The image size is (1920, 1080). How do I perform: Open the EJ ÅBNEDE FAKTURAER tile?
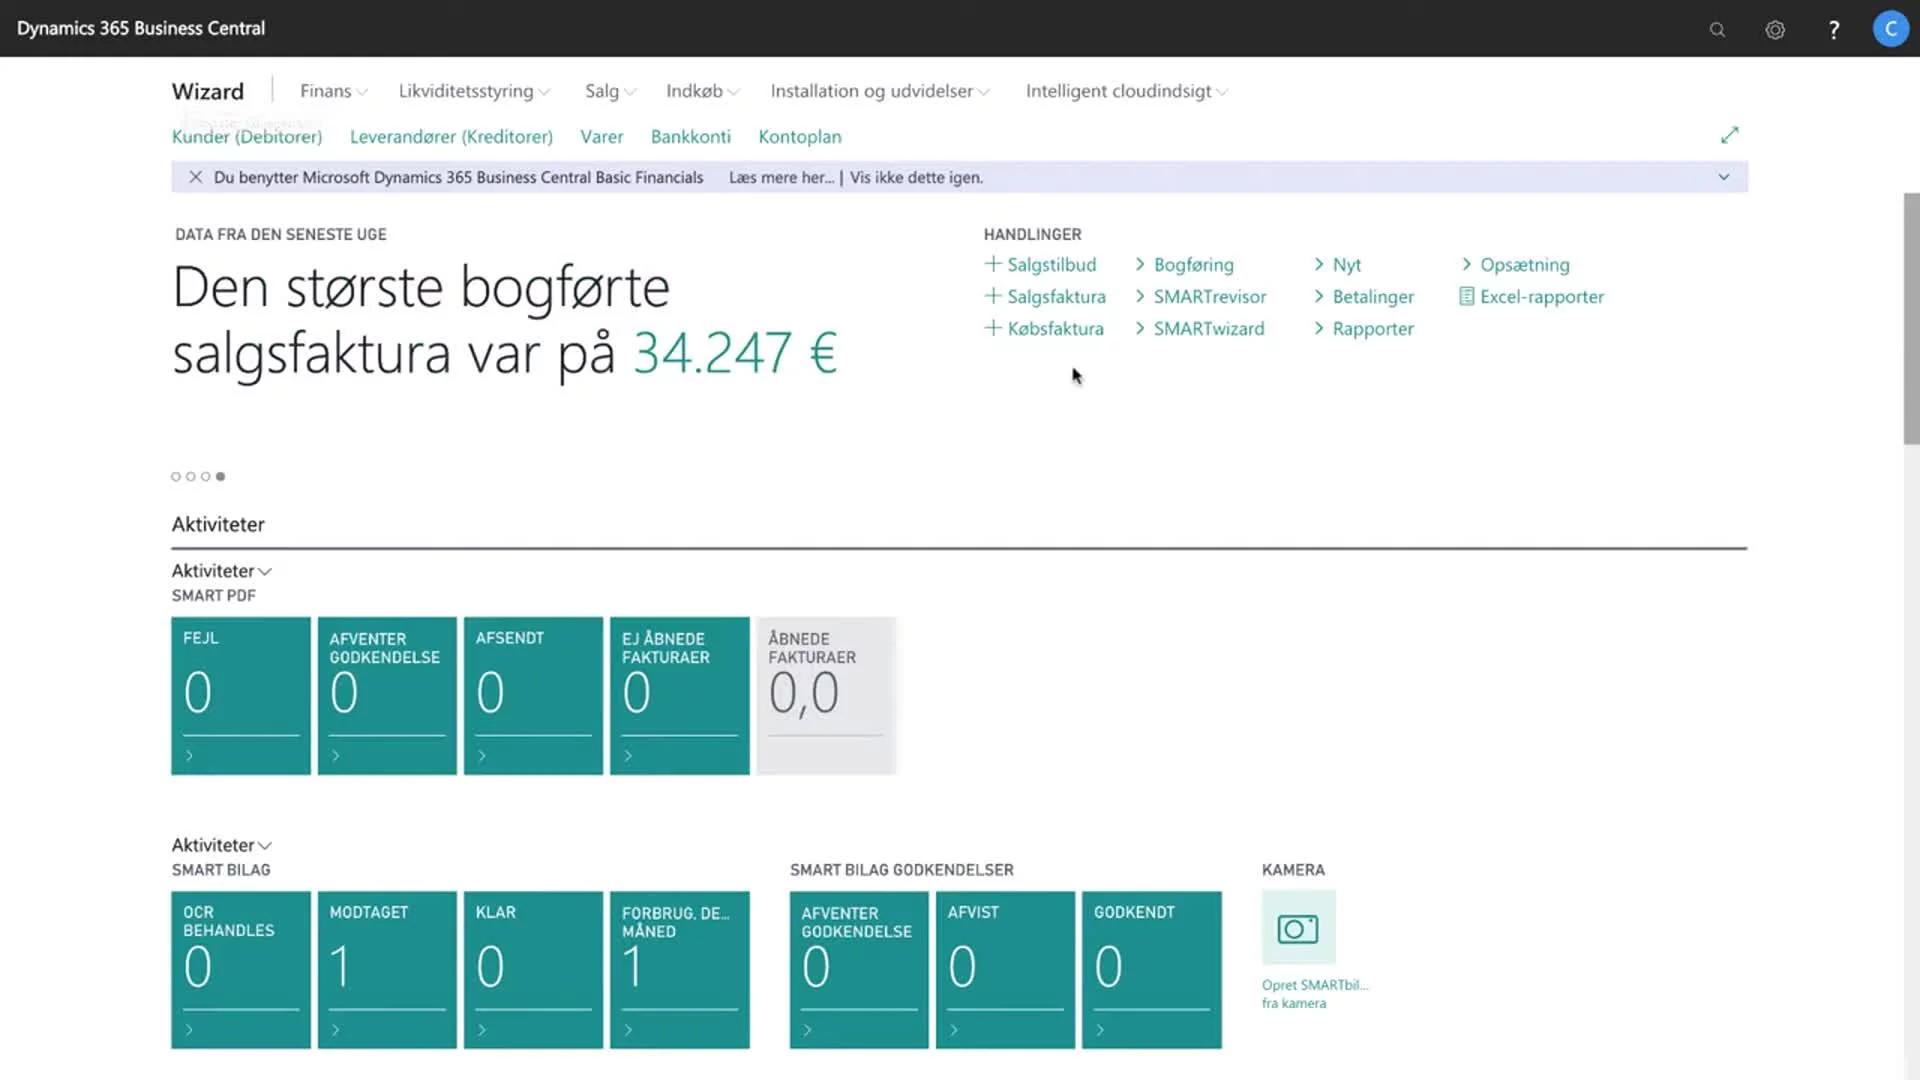tap(680, 696)
